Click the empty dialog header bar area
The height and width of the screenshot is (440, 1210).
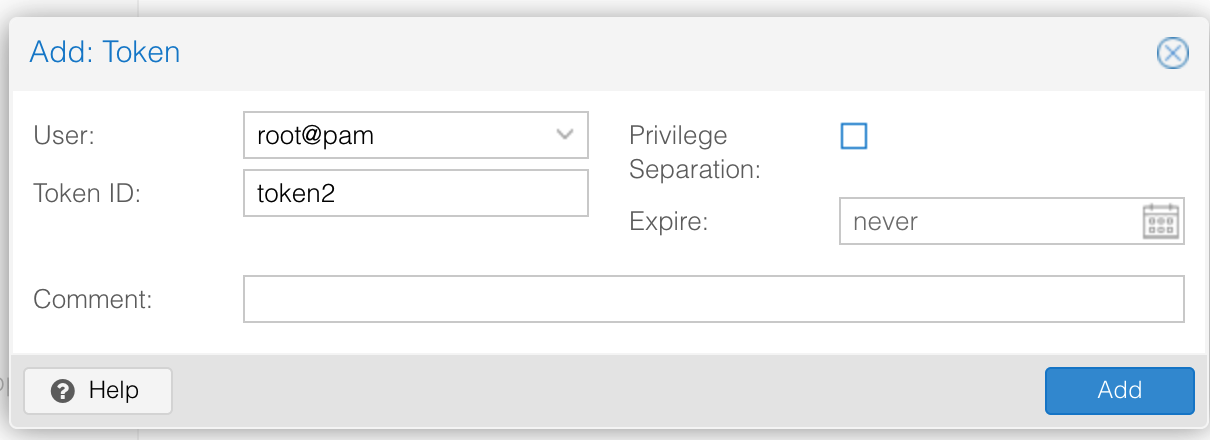[x=650, y=52]
